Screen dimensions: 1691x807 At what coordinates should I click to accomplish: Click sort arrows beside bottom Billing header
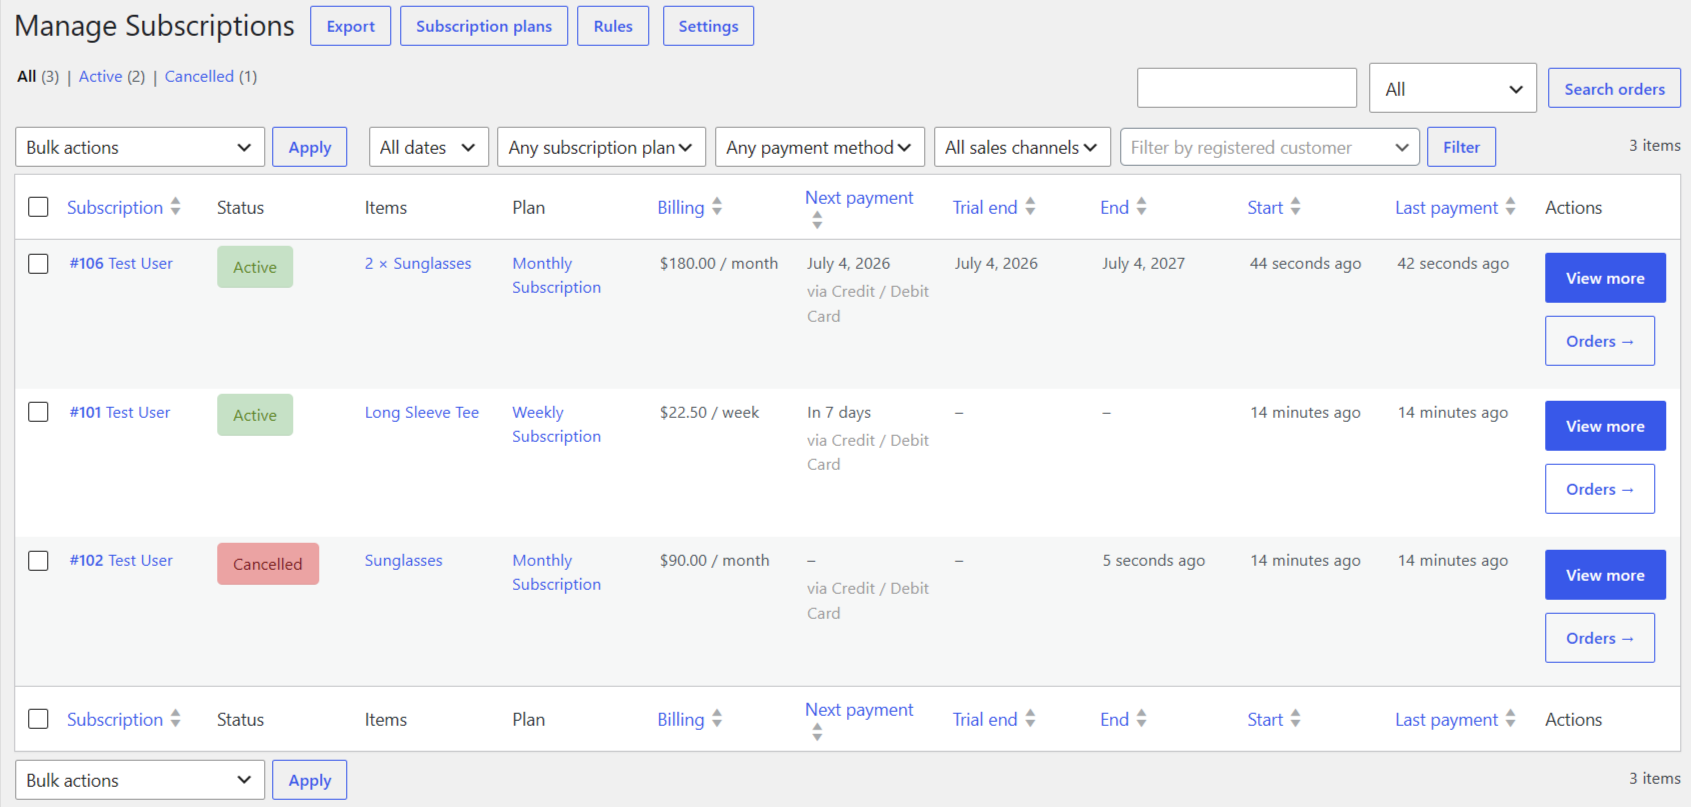click(717, 718)
